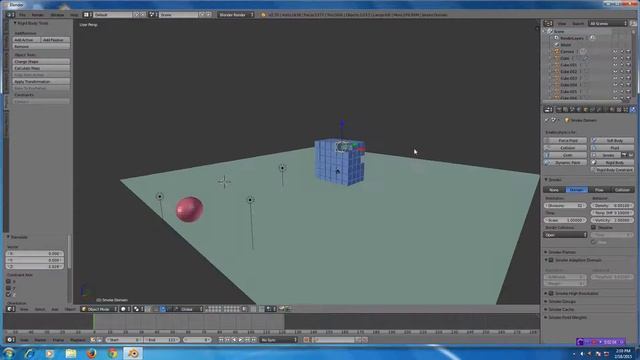Jump to the first frame of the timeline

tap(221, 340)
